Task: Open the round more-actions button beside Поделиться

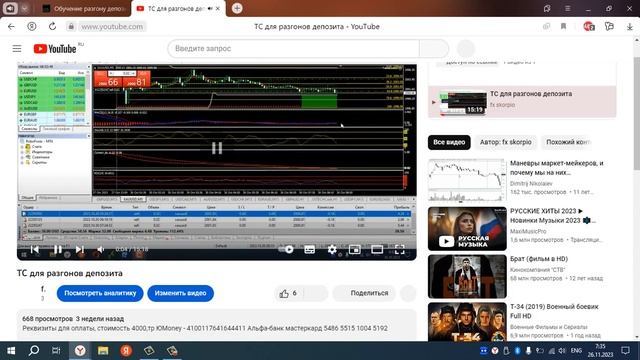Action: (408, 293)
